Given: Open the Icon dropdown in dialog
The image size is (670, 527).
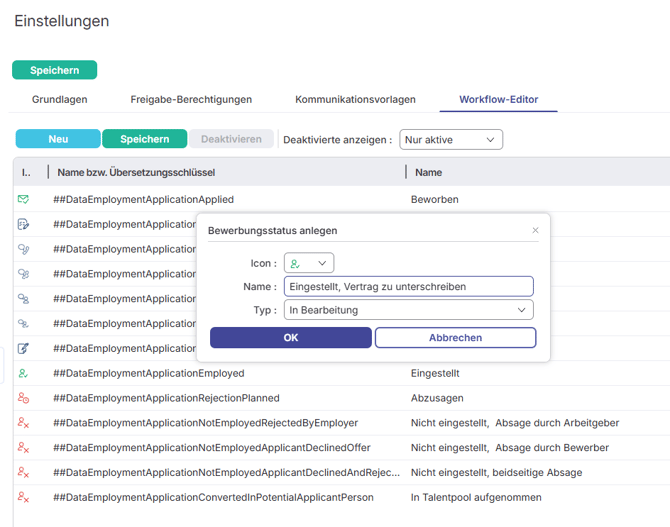Looking at the screenshot, I should (309, 263).
